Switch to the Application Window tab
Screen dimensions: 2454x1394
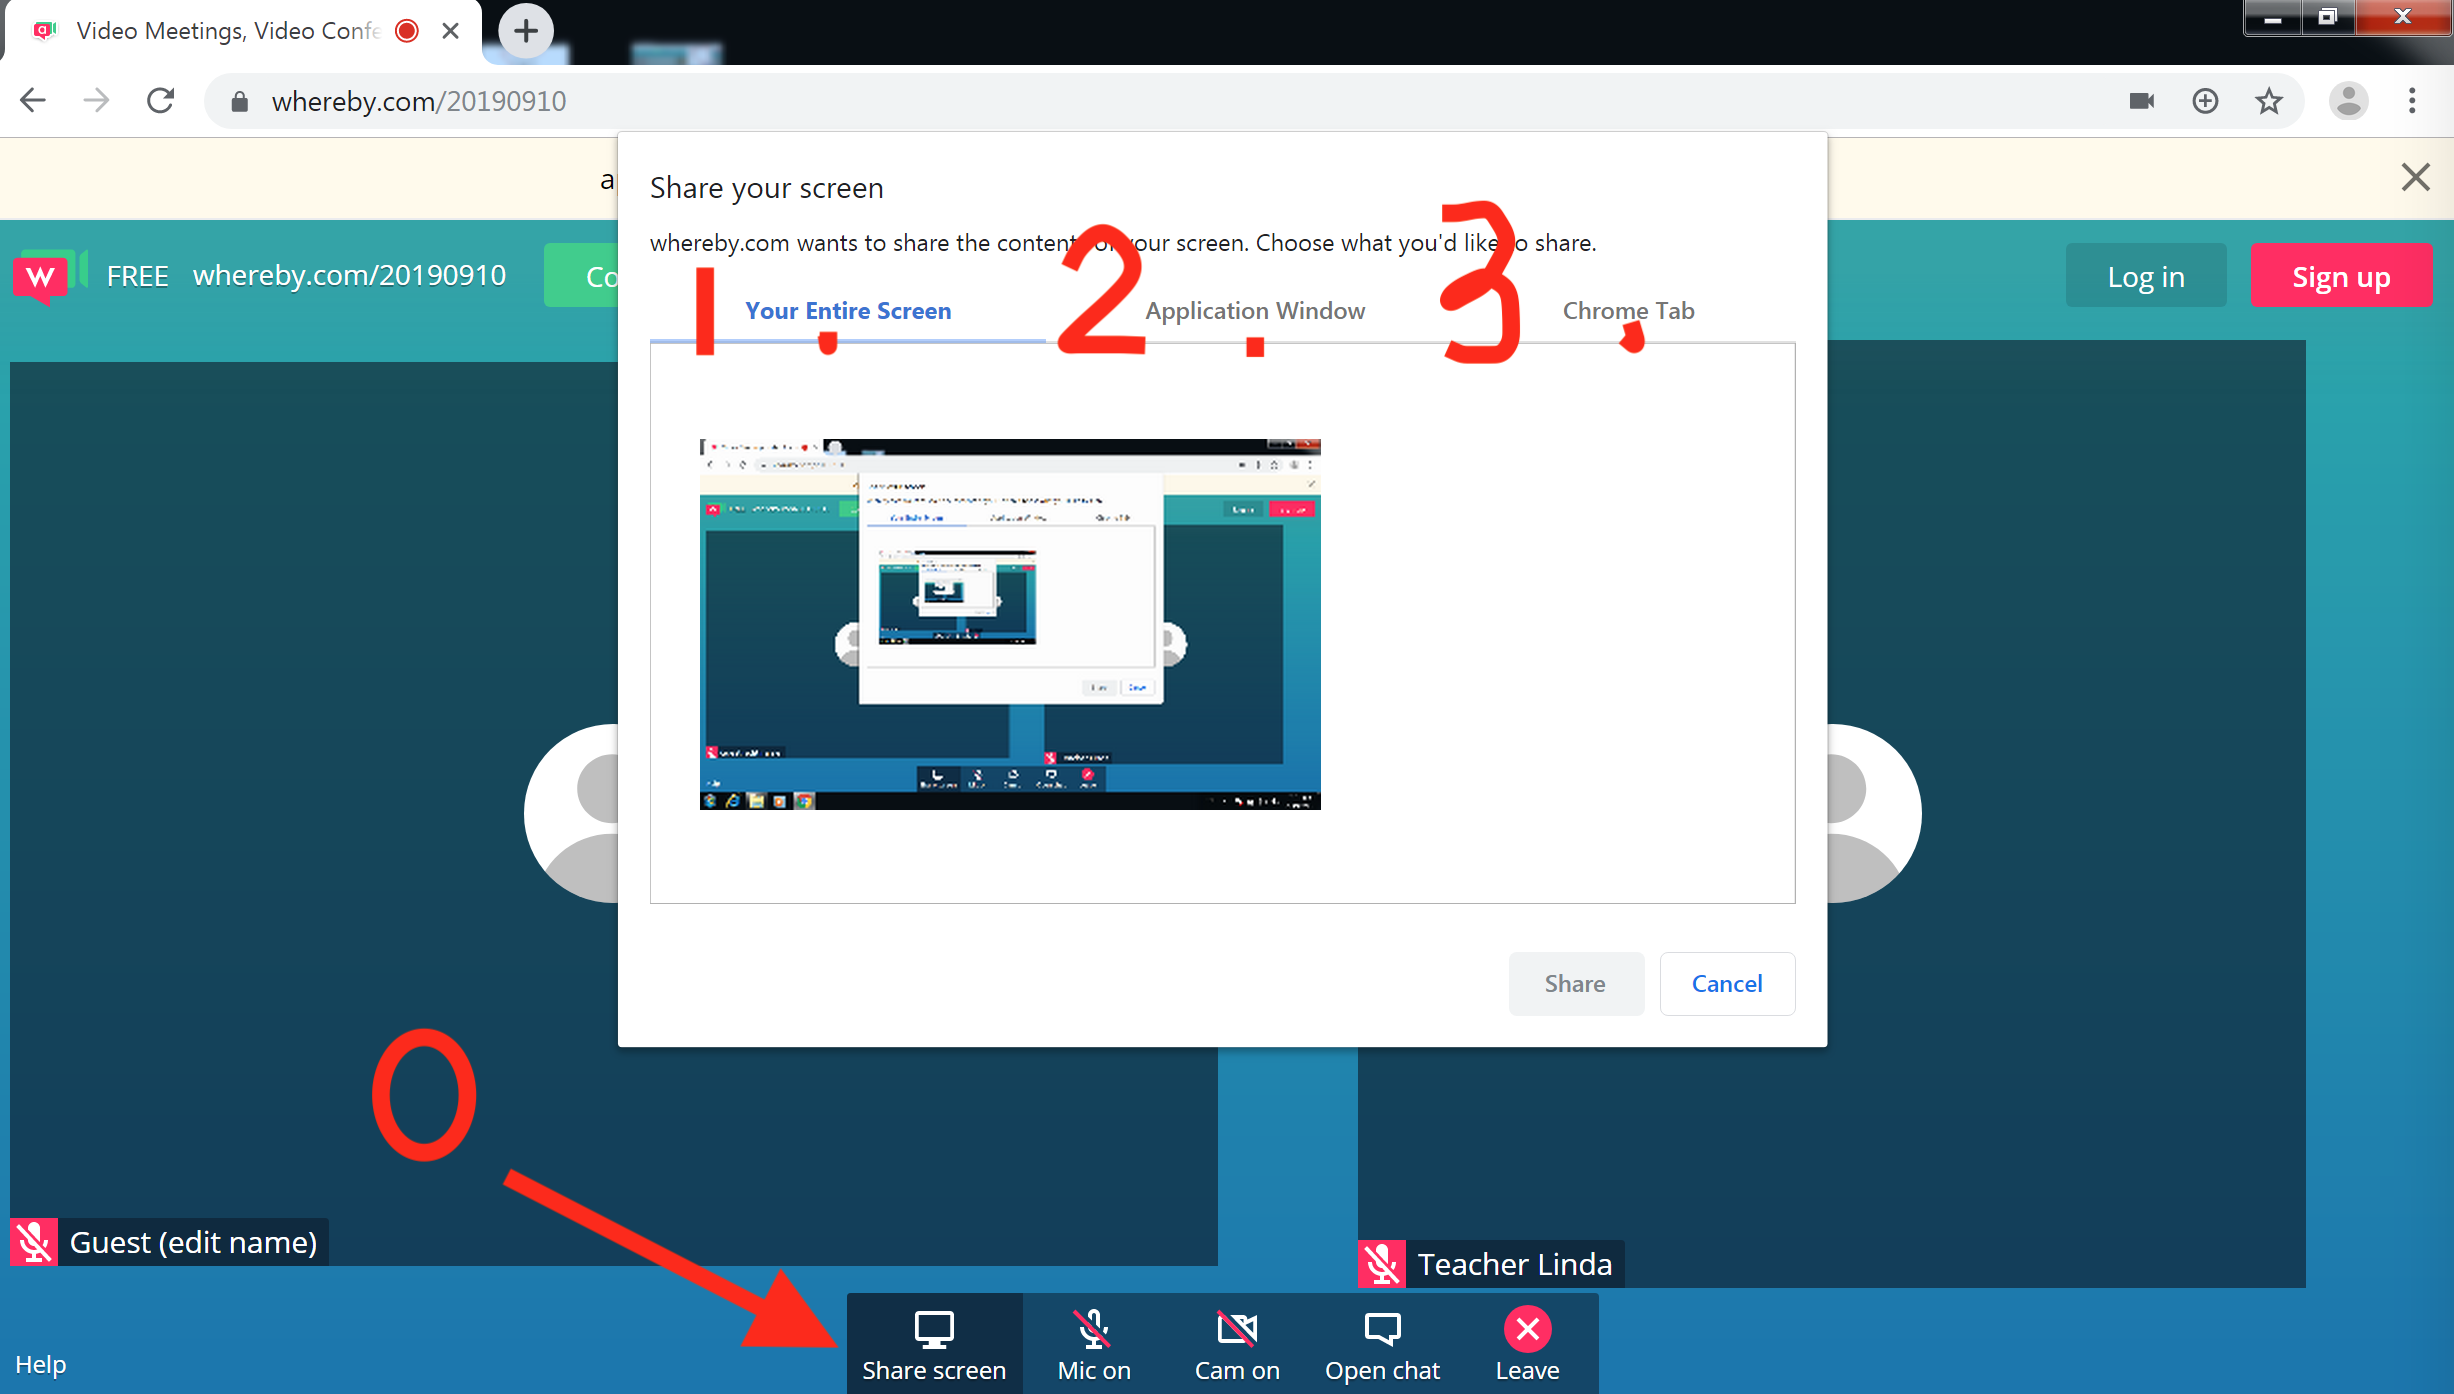1254,311
